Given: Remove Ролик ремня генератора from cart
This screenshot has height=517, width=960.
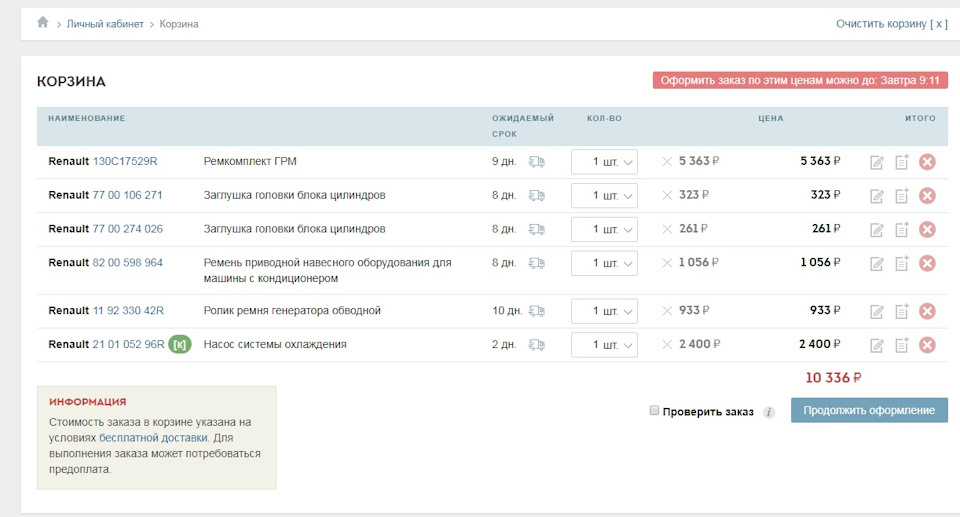Looking at the screenshot, I should click(927, 311).
